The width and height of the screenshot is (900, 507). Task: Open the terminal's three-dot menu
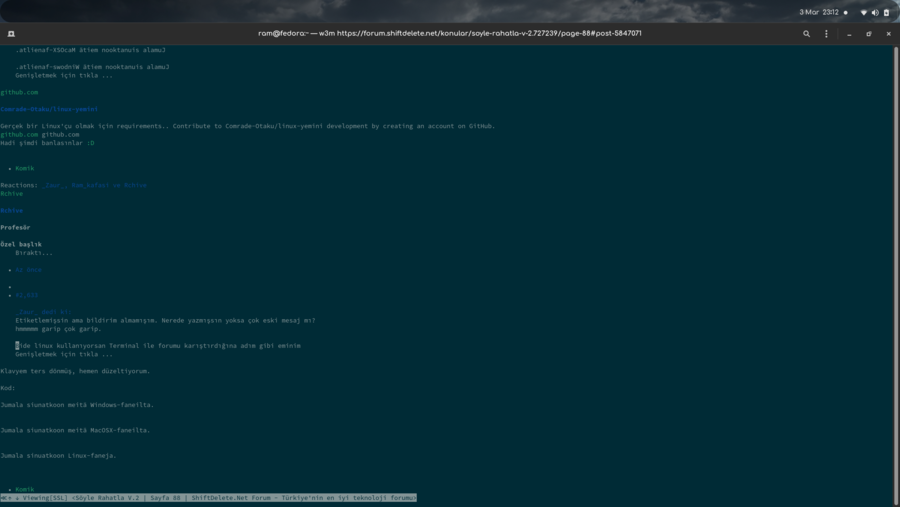(827, 34)
